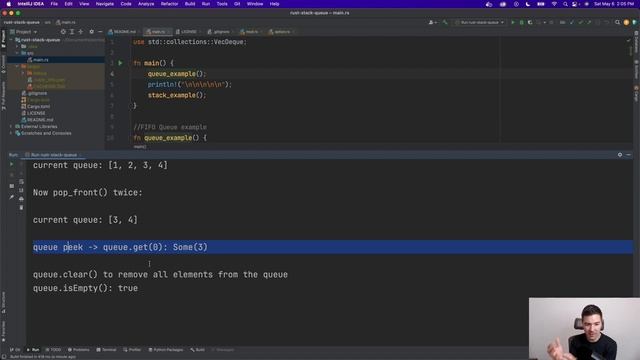Toggle soft-wrap in the Run console
640x360 pixels.
click(21, 182)
